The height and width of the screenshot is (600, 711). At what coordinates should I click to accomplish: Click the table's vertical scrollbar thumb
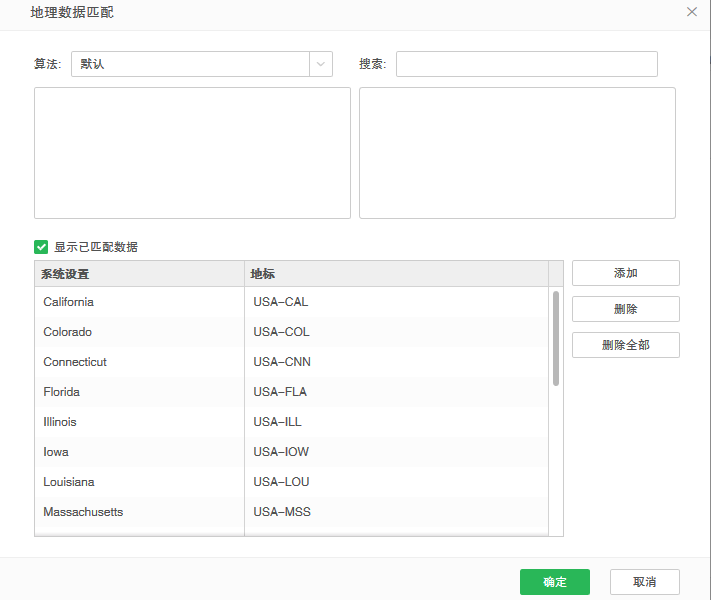(556, 338)
